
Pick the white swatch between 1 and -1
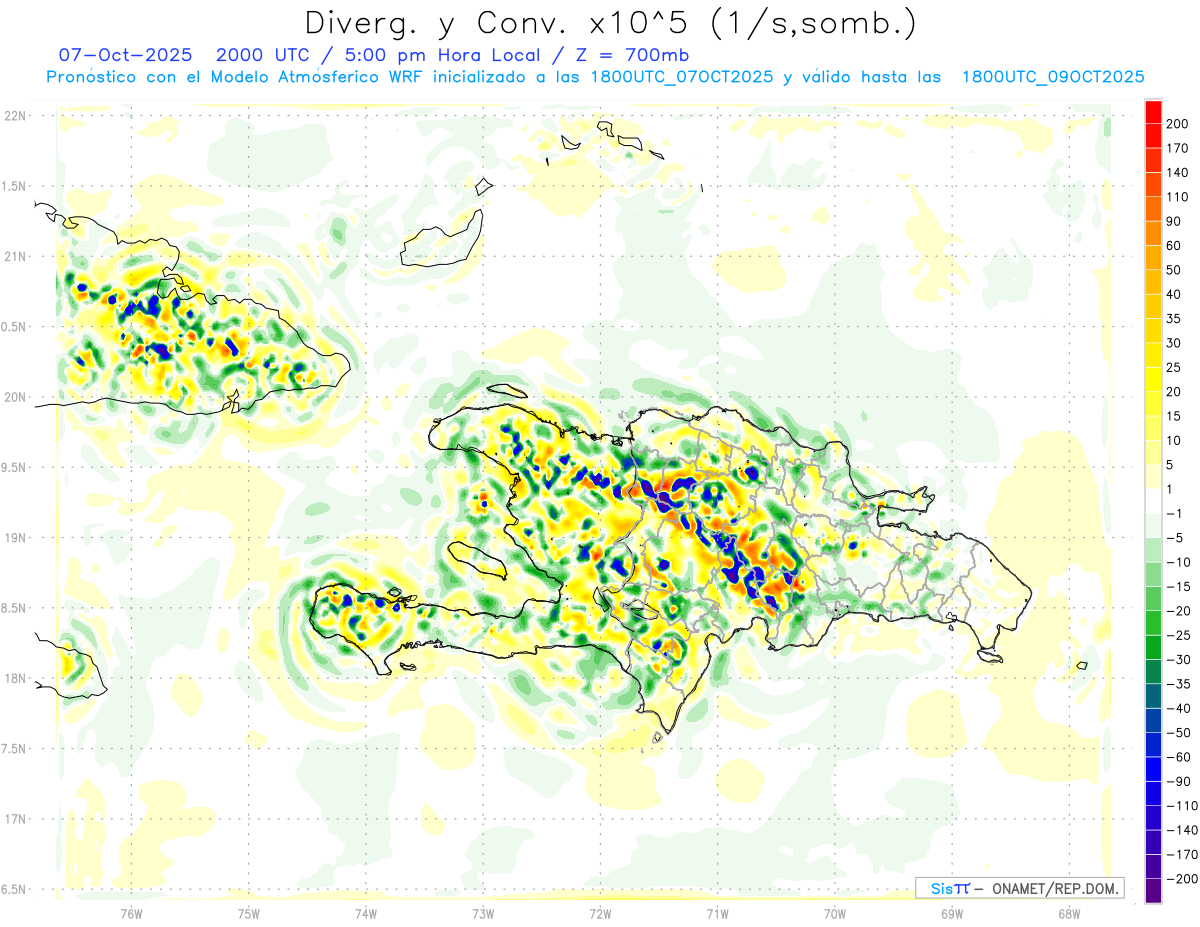pyautogui.click(x=1153, y=501)
